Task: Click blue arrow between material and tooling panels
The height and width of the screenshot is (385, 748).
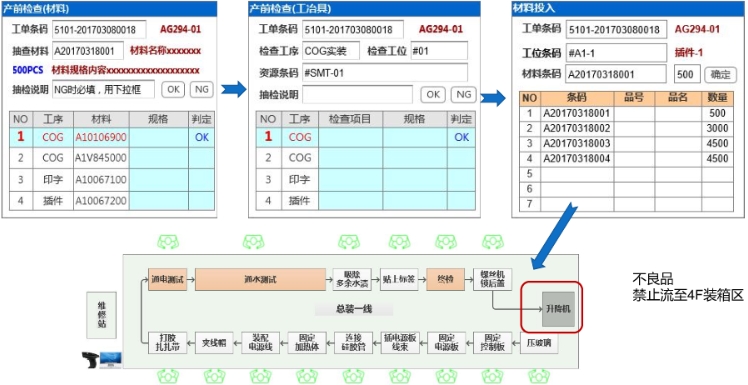Action: pos(233,89)
